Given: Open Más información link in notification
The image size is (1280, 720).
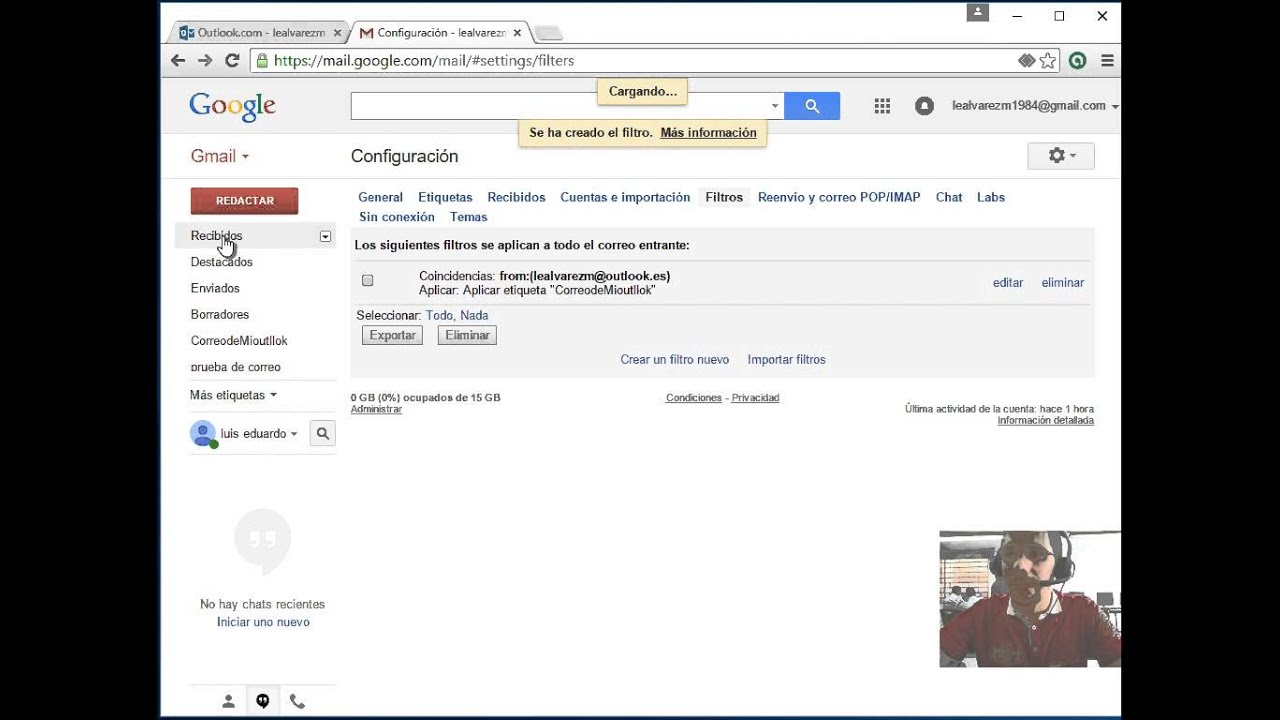Looking at the screenshot, I should pyautogui.click(x=708, y=132).
